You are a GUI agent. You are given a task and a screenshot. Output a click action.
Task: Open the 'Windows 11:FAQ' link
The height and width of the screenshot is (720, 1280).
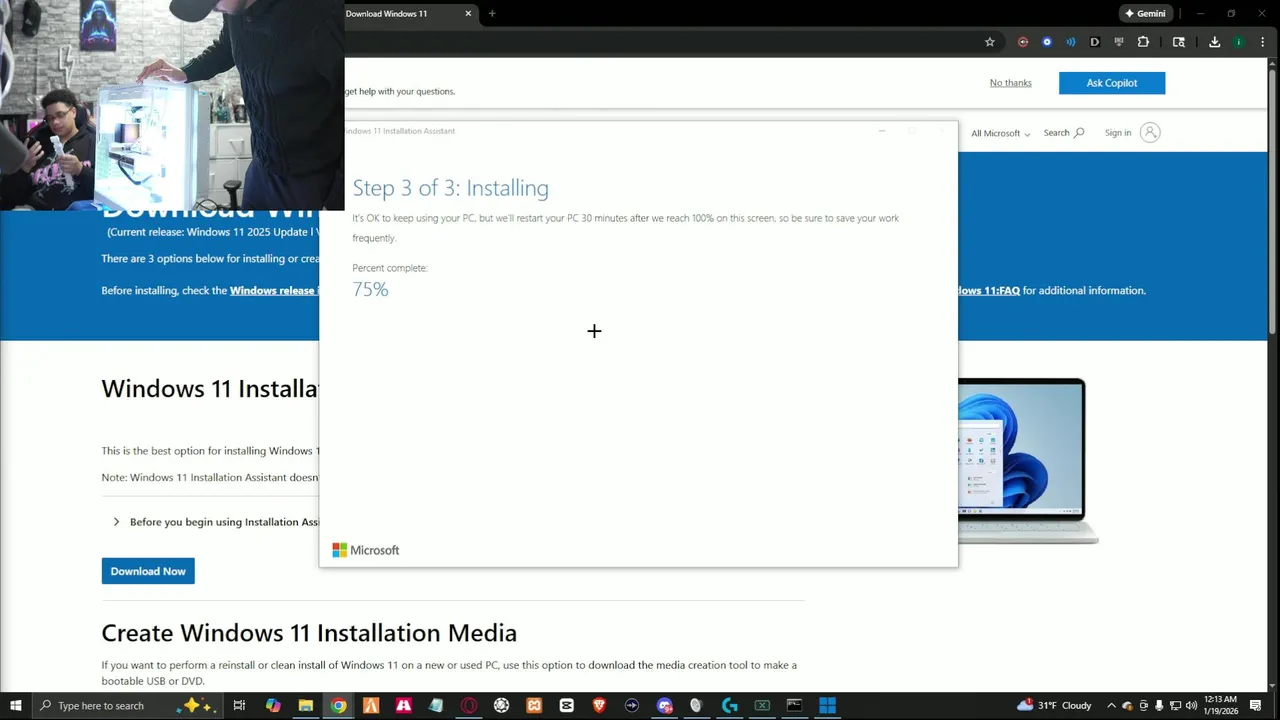(988, 291)
